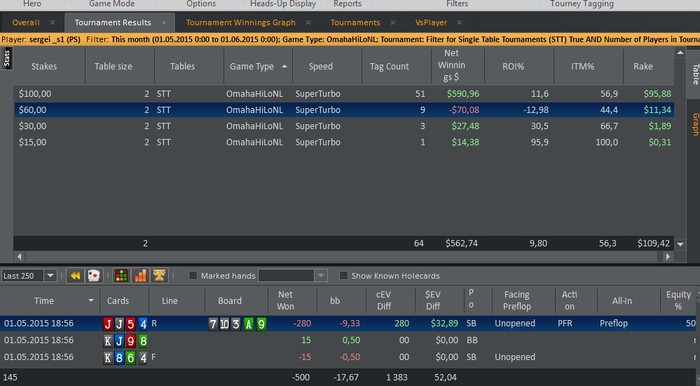Click the horizontal scrollbar right arrow
700x386 pixels.
tap(668, 257)
